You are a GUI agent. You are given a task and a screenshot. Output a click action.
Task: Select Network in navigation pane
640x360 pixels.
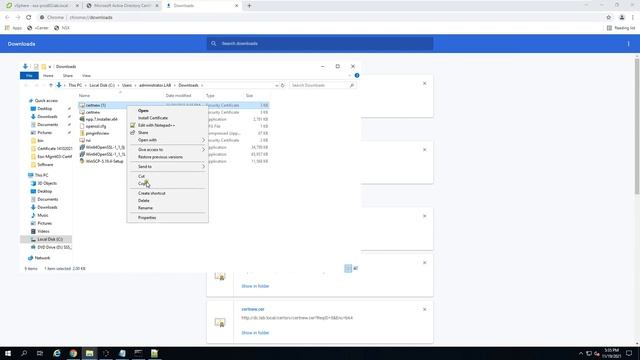coord(42,258)
